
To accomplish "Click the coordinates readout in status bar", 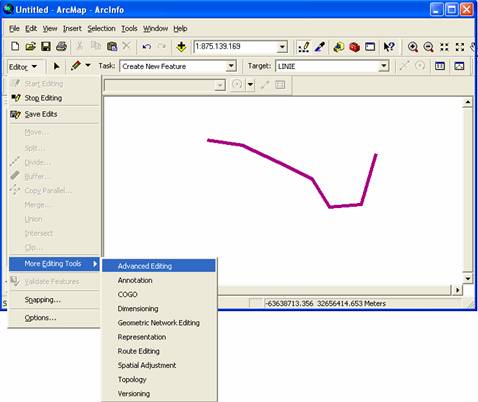I will (x=325, y=303).
